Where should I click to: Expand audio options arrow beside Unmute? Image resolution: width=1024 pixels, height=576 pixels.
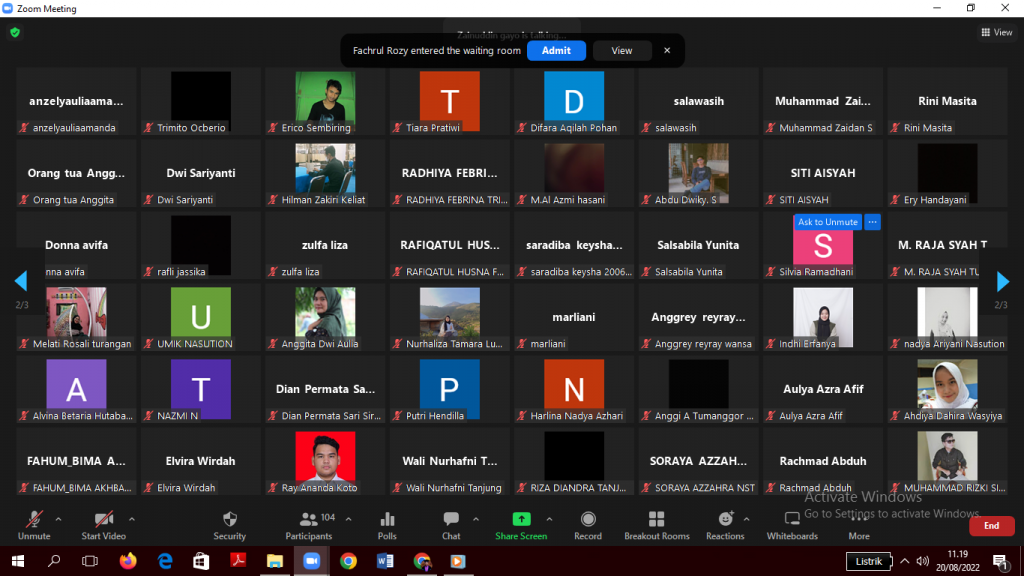pos(58,519)
